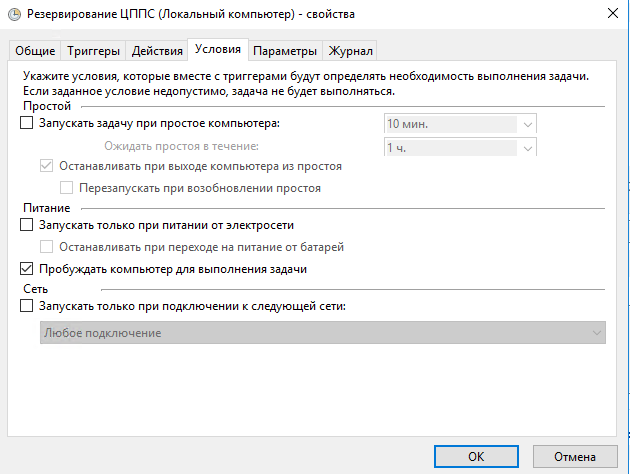Image resolution: width=630 pixels, height=474 pixels.
Task: Open the 1 ч. wait-for-idle dropdown
Action: (460, 147)
